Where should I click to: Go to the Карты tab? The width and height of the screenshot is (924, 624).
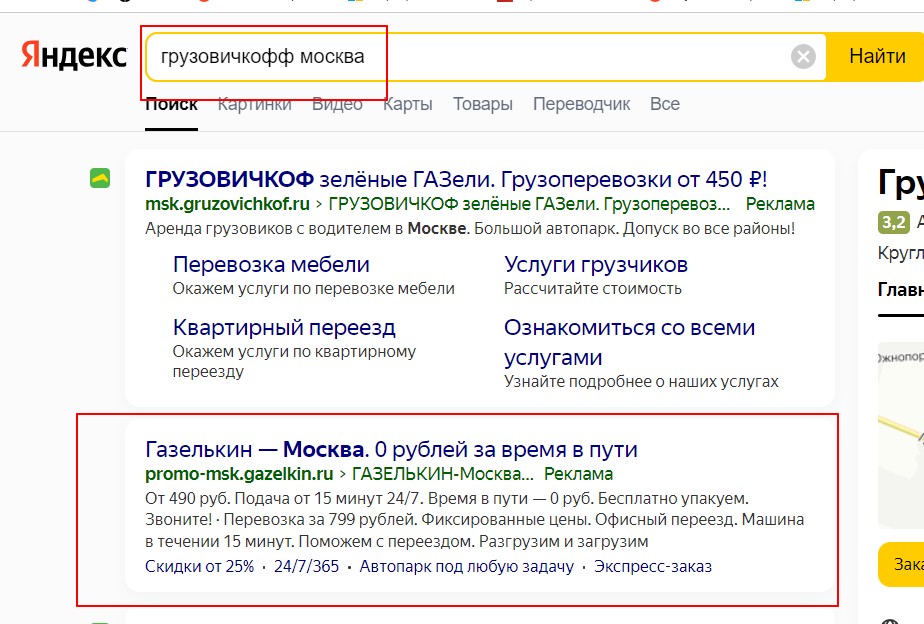[407, 104]
